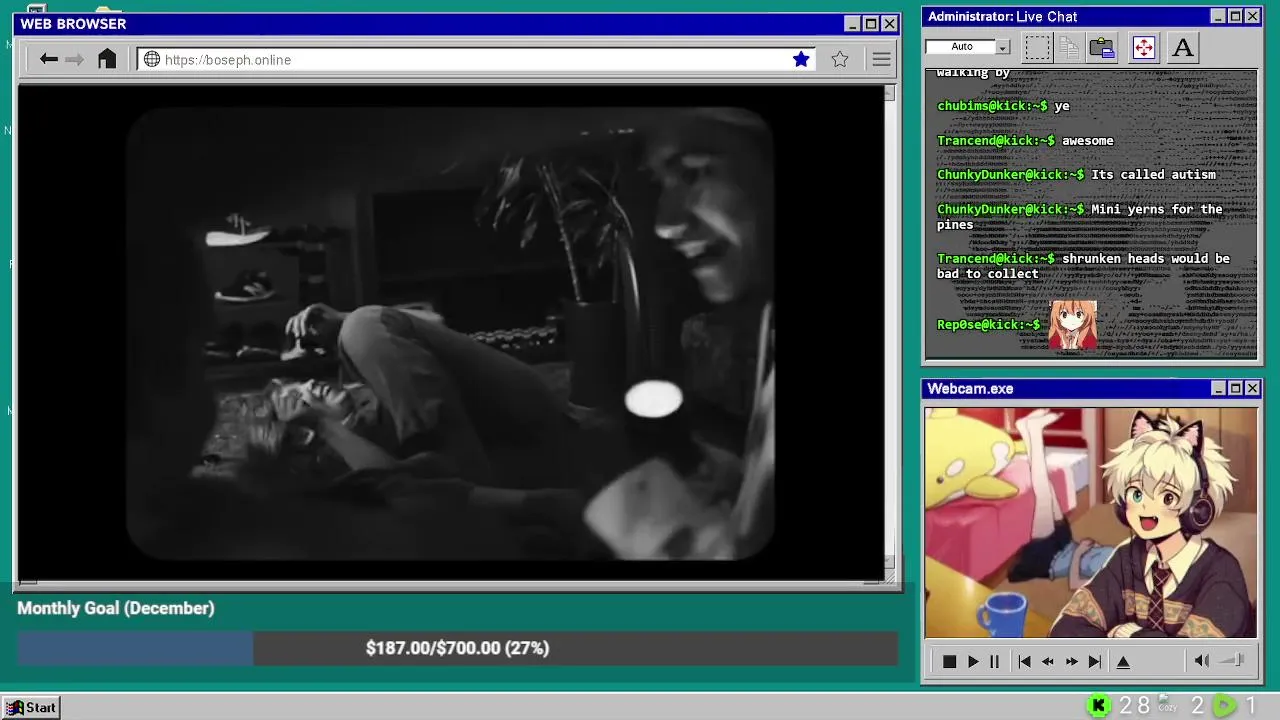Maximize the Web Browser window
This screenshot has width=1280, height=720.
[x=871, y=24]
